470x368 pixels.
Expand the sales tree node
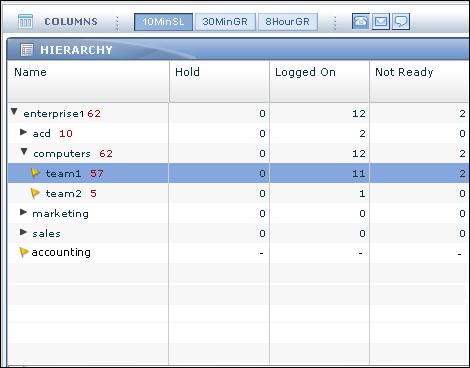pyautogui.click(x=23, y=232)
